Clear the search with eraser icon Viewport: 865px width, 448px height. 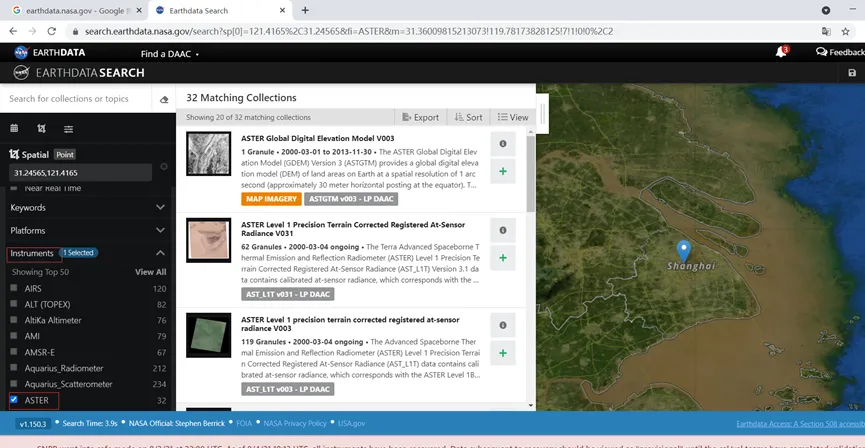tap(164, 99)
